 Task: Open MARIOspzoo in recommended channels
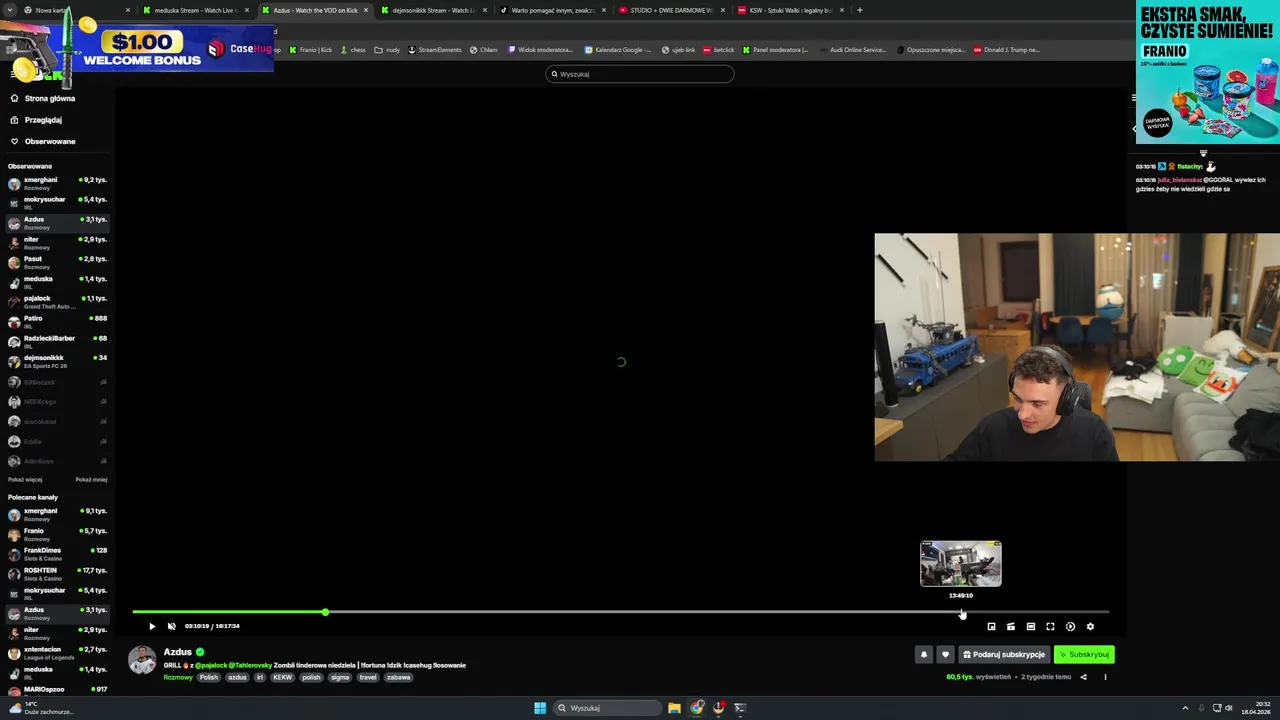56,692
